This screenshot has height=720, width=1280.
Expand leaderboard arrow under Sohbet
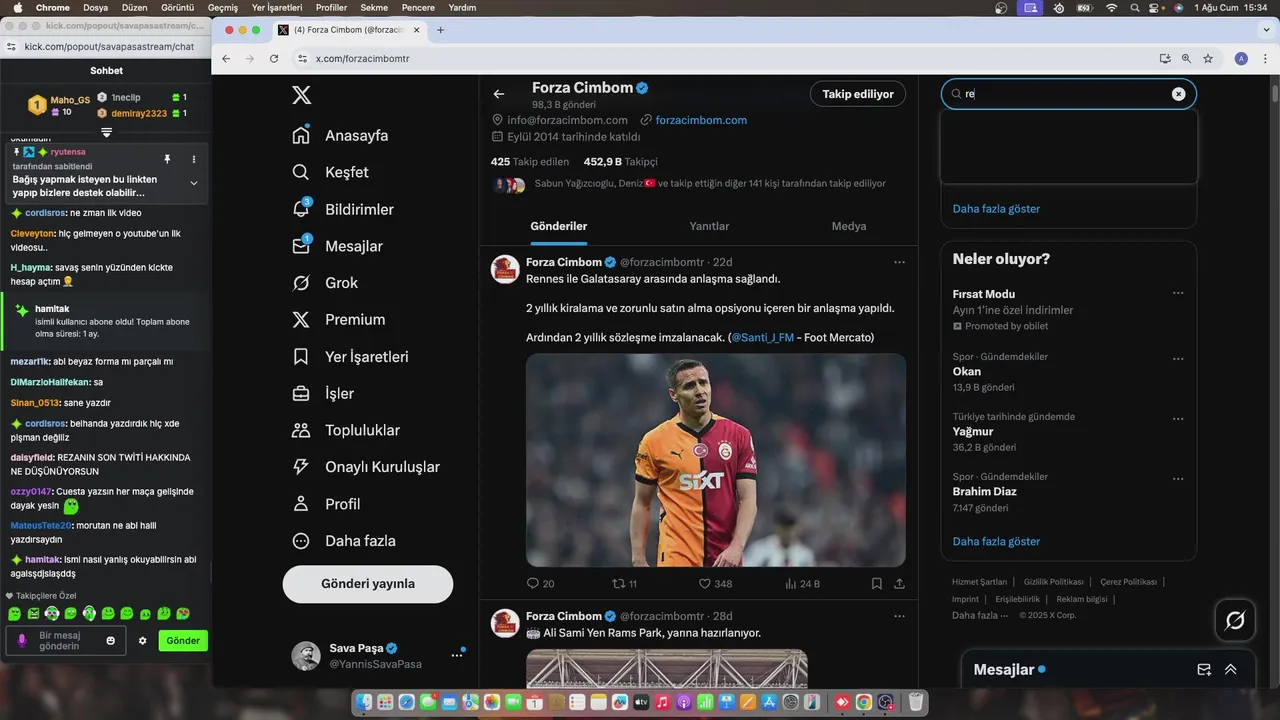click(x=107, y=132)
